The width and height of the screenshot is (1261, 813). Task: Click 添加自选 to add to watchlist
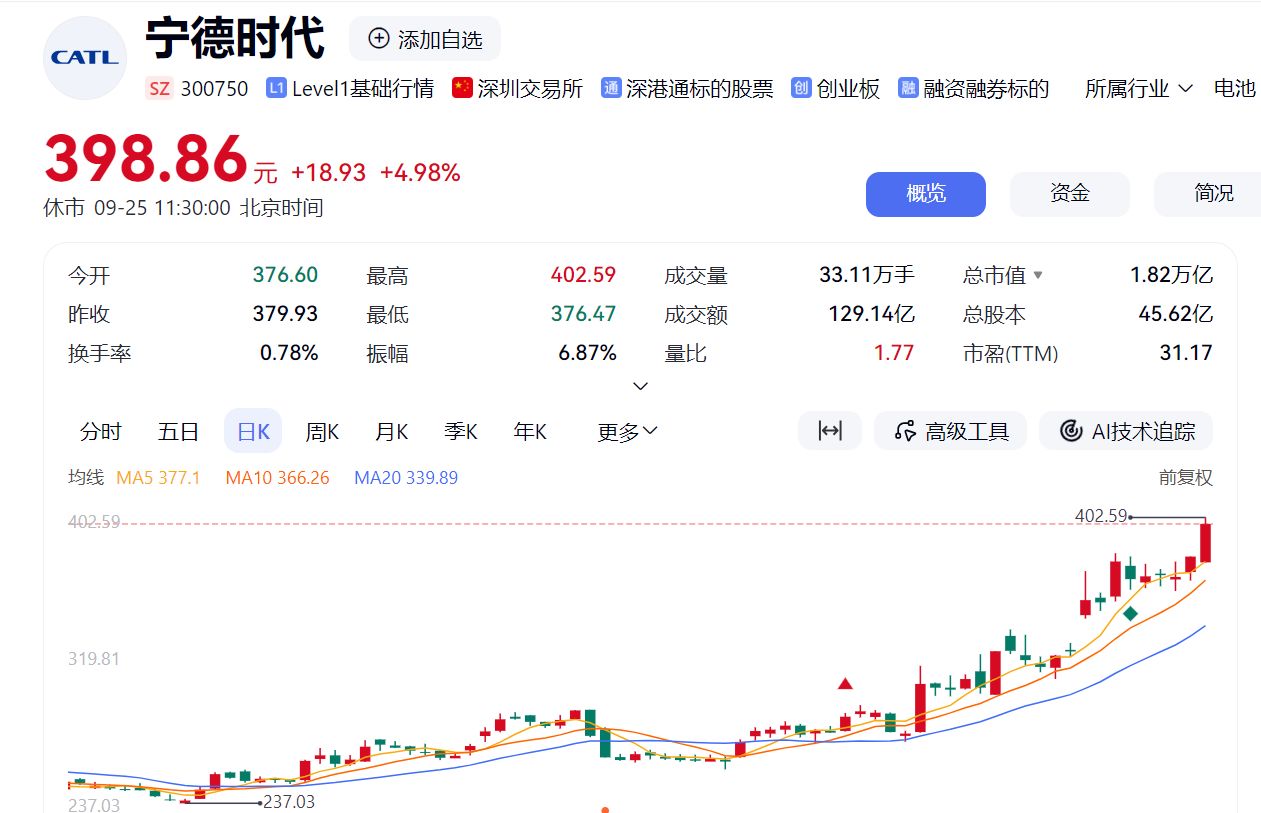coord(425,37)
